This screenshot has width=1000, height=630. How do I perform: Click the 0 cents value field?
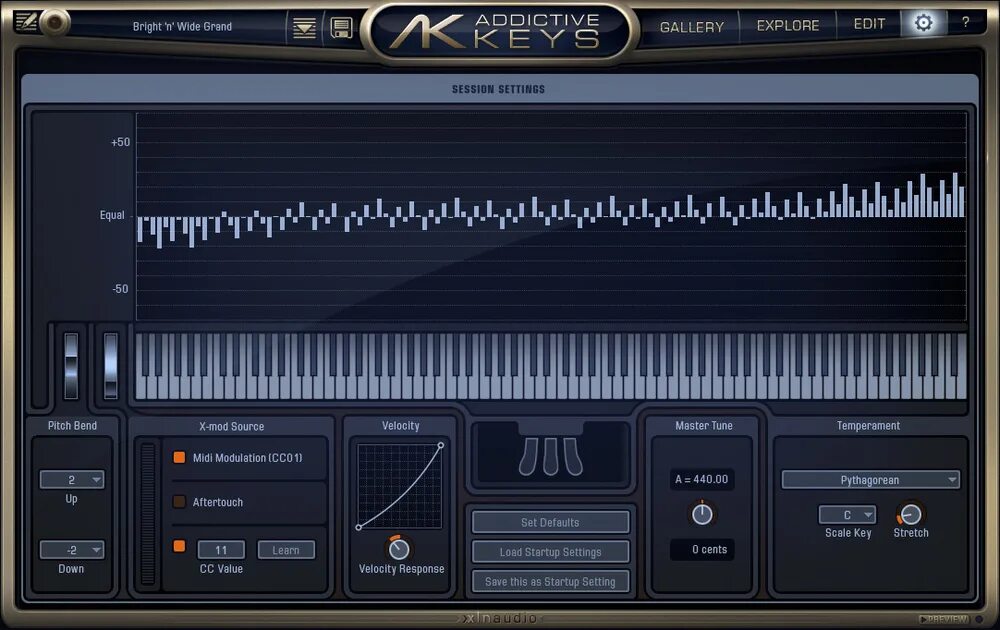(x=702, y=550)
